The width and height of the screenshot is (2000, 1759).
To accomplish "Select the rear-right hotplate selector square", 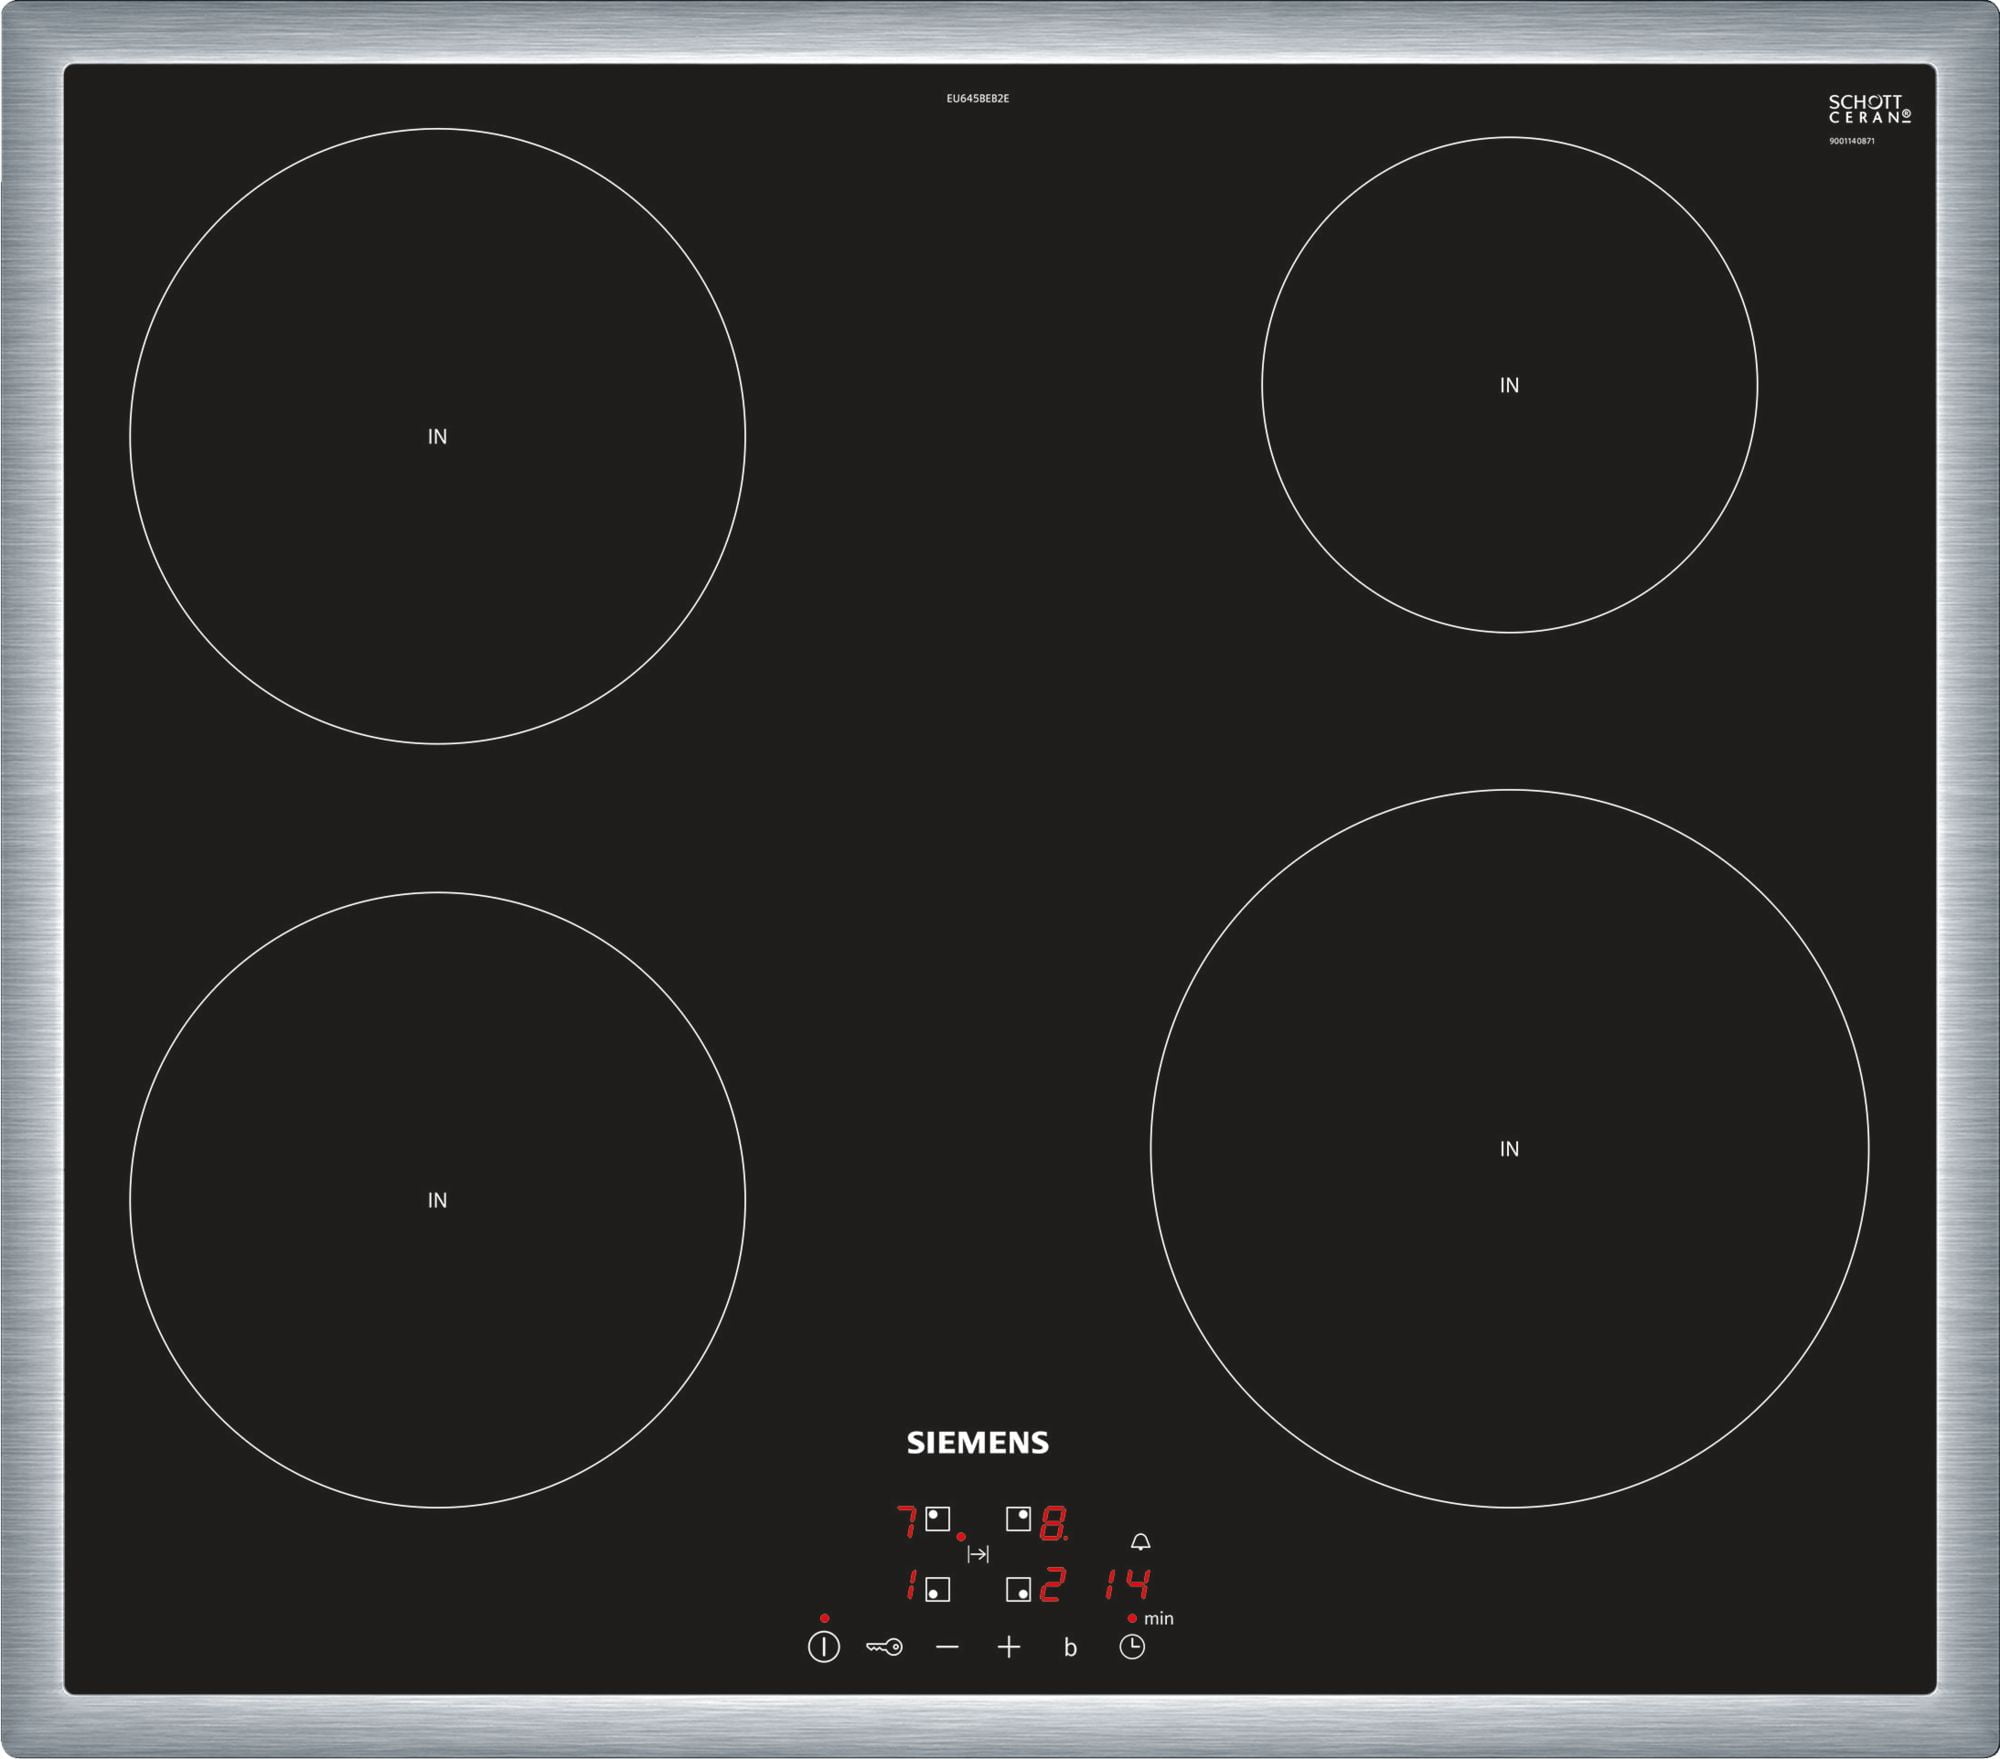I will click(1018, 1520).
